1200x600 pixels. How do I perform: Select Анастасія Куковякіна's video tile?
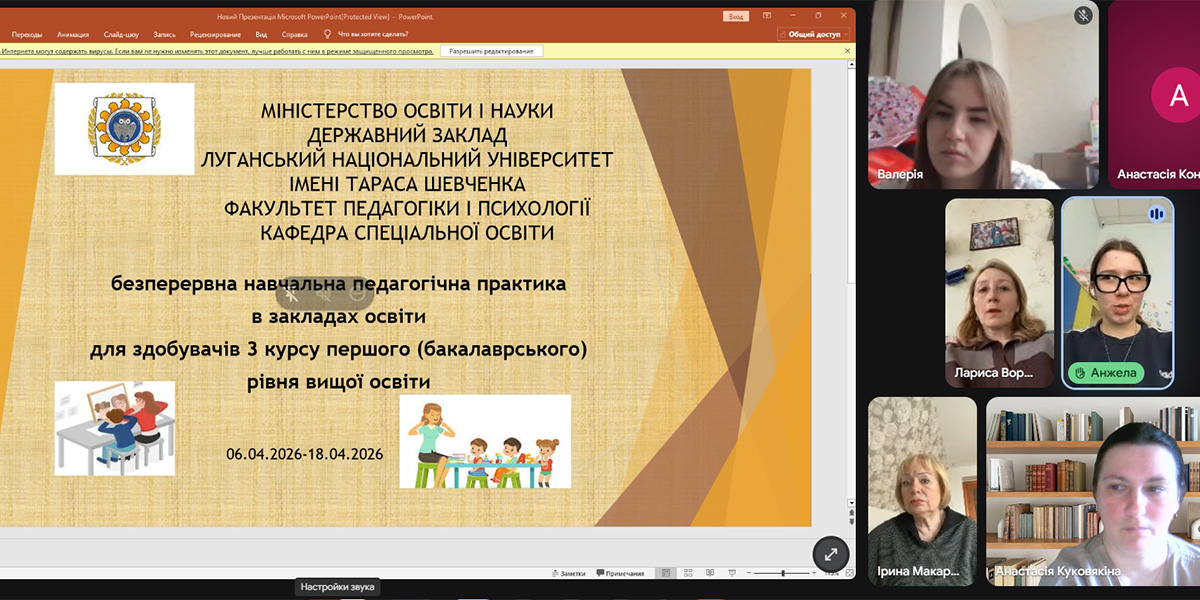click(1092, 491)
